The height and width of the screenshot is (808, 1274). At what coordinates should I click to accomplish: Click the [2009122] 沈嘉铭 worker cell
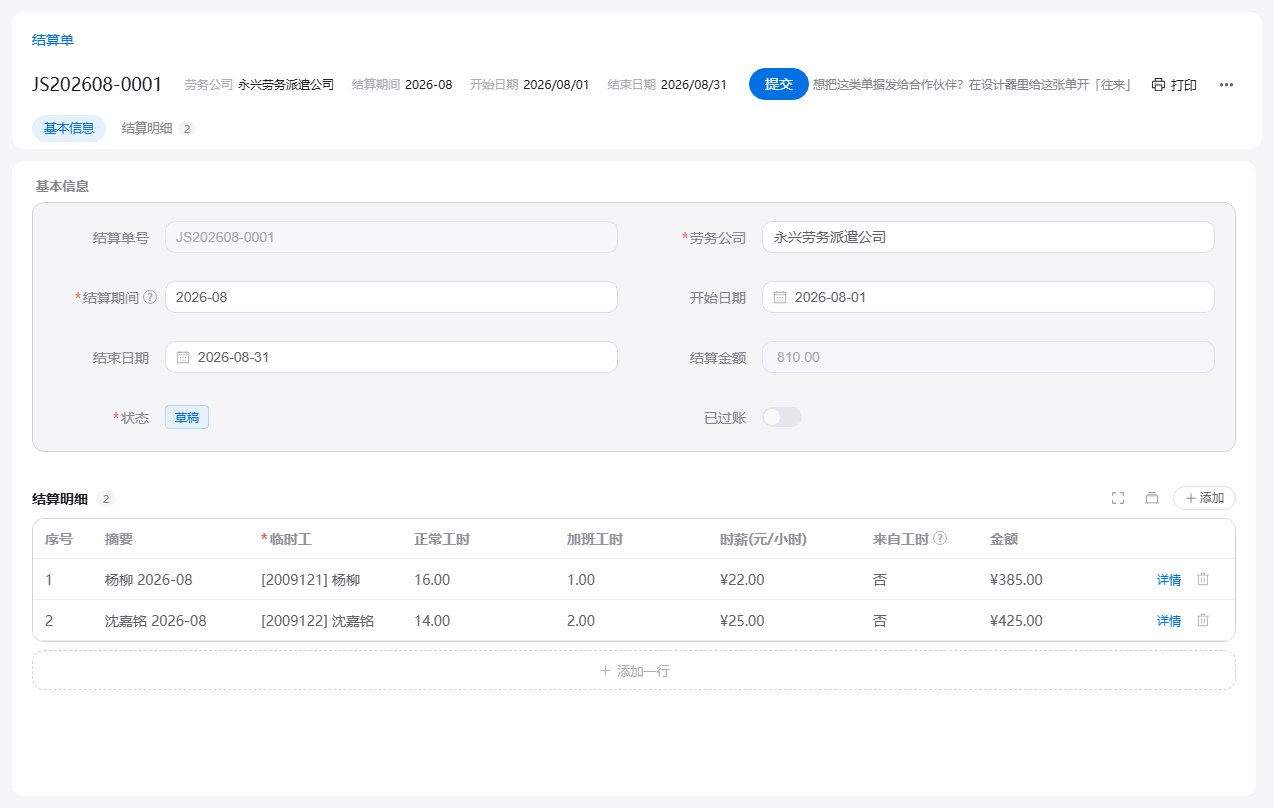coord(317,621)
